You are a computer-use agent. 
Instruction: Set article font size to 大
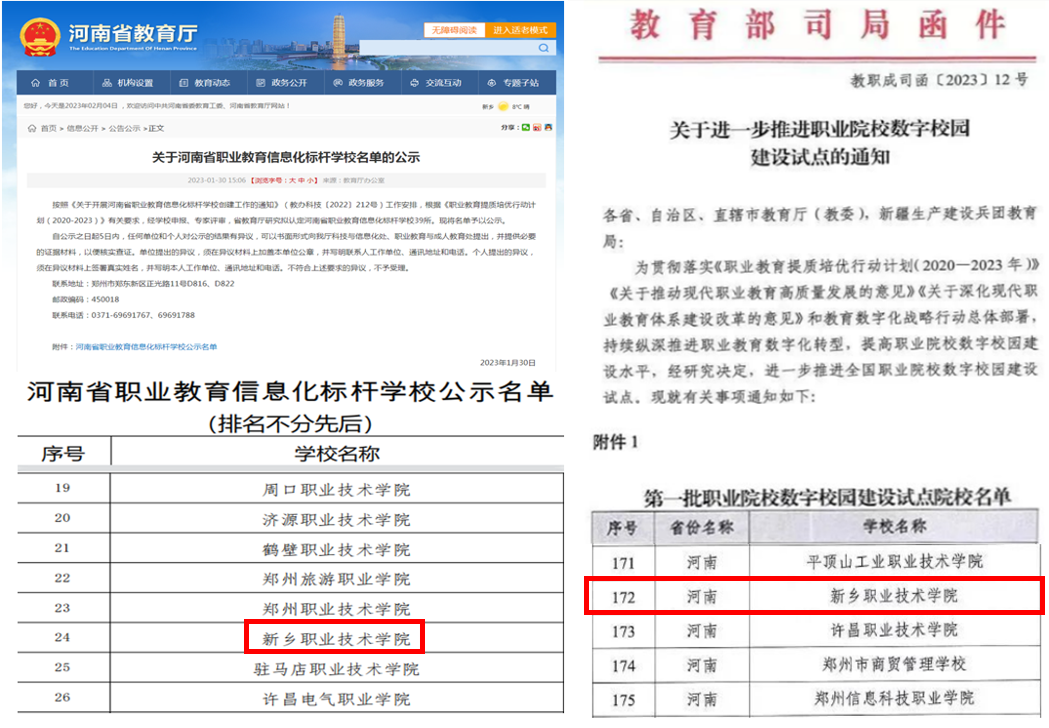coord(292,181)
